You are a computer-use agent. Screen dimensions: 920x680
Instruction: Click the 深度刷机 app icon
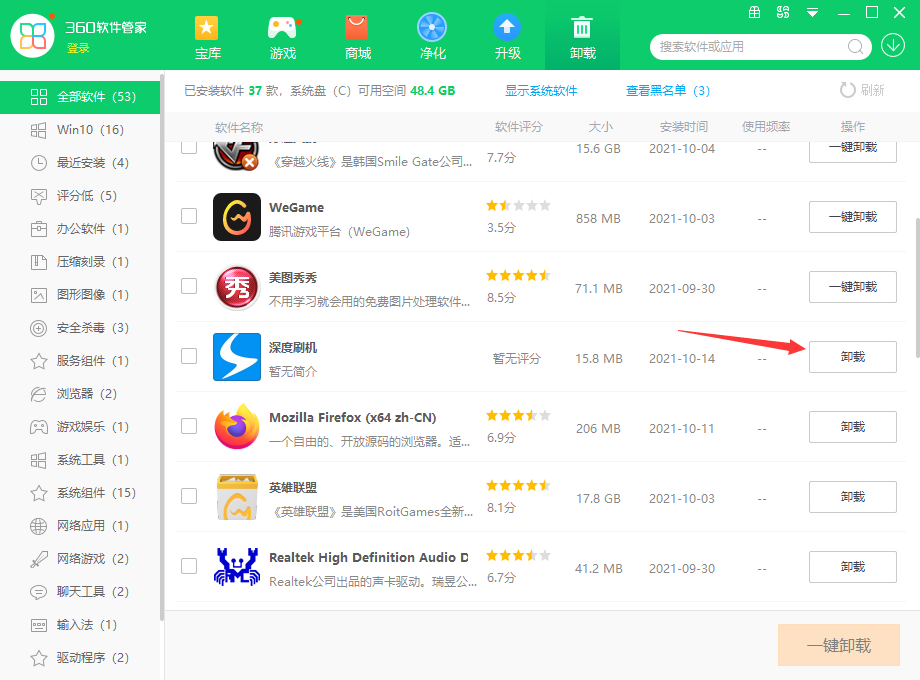click(236, 357)
